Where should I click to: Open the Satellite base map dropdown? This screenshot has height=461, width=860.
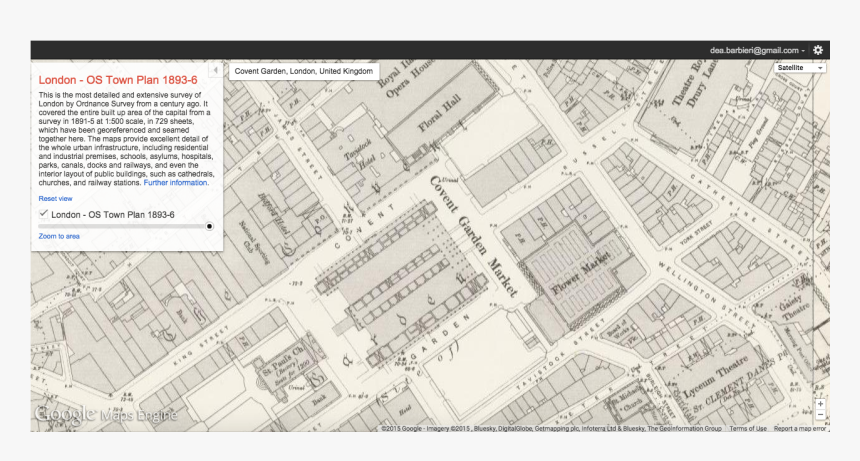click(x=800, y=67)
